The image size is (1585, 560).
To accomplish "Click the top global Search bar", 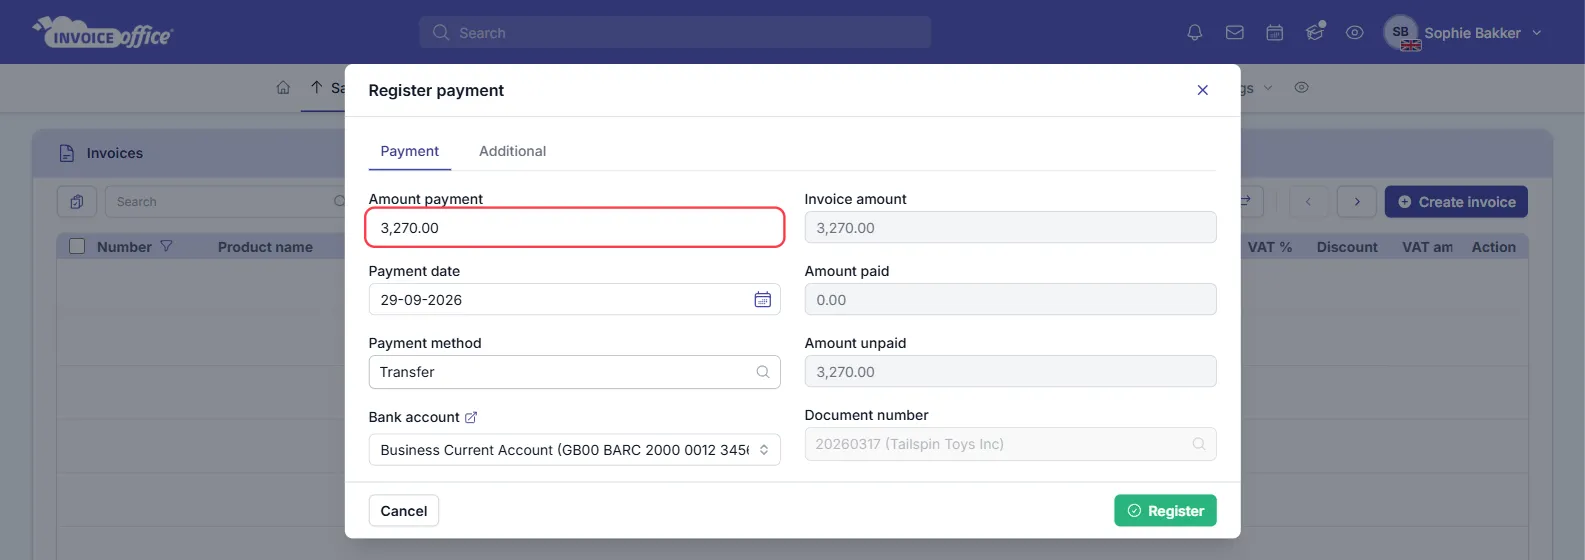I will pos(675,33).
